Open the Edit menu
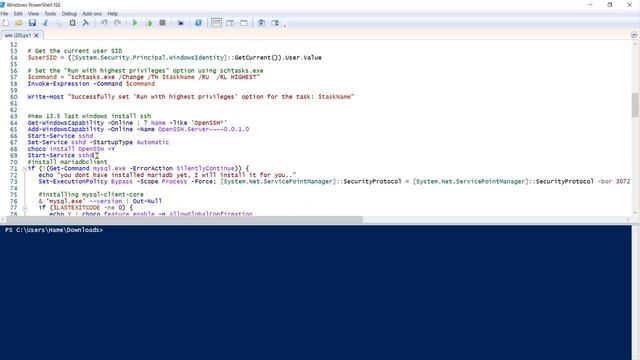This screenshot has width=640, height=360. (18, 13)
